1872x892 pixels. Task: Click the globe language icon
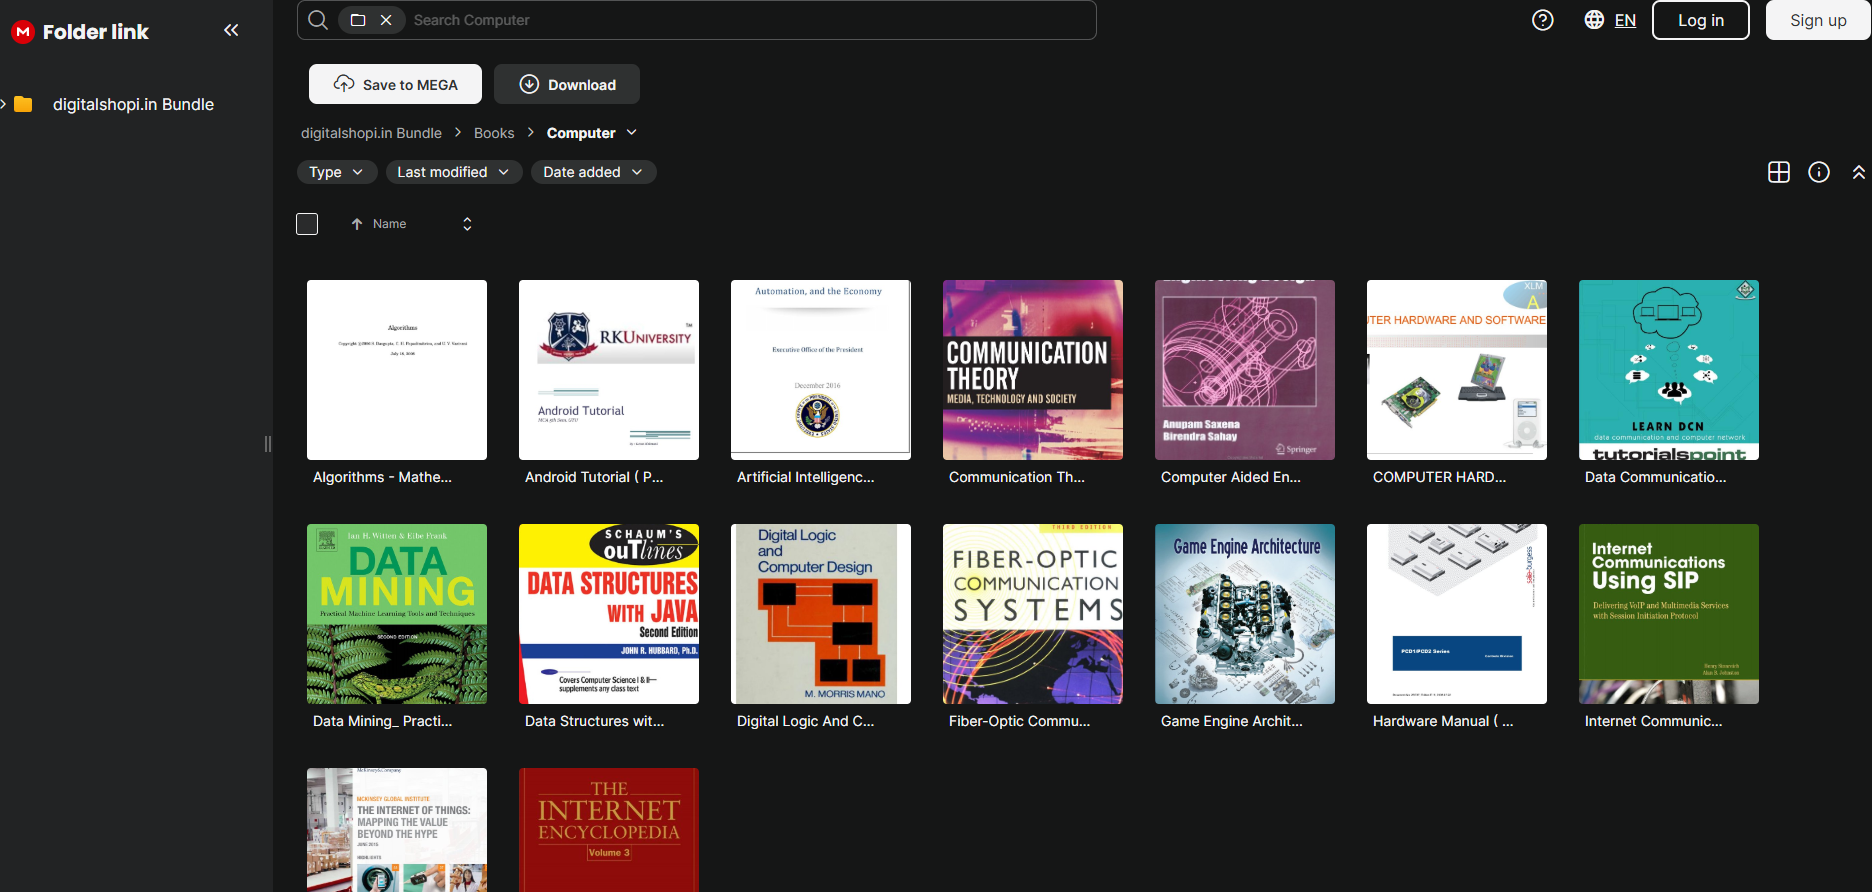click(x=1594, y=20)
